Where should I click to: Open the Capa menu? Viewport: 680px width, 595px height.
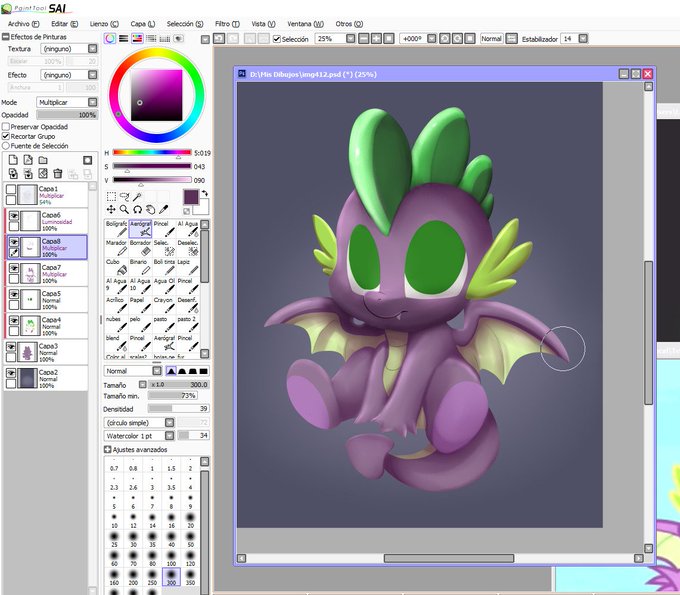click(x=143, y=24)
